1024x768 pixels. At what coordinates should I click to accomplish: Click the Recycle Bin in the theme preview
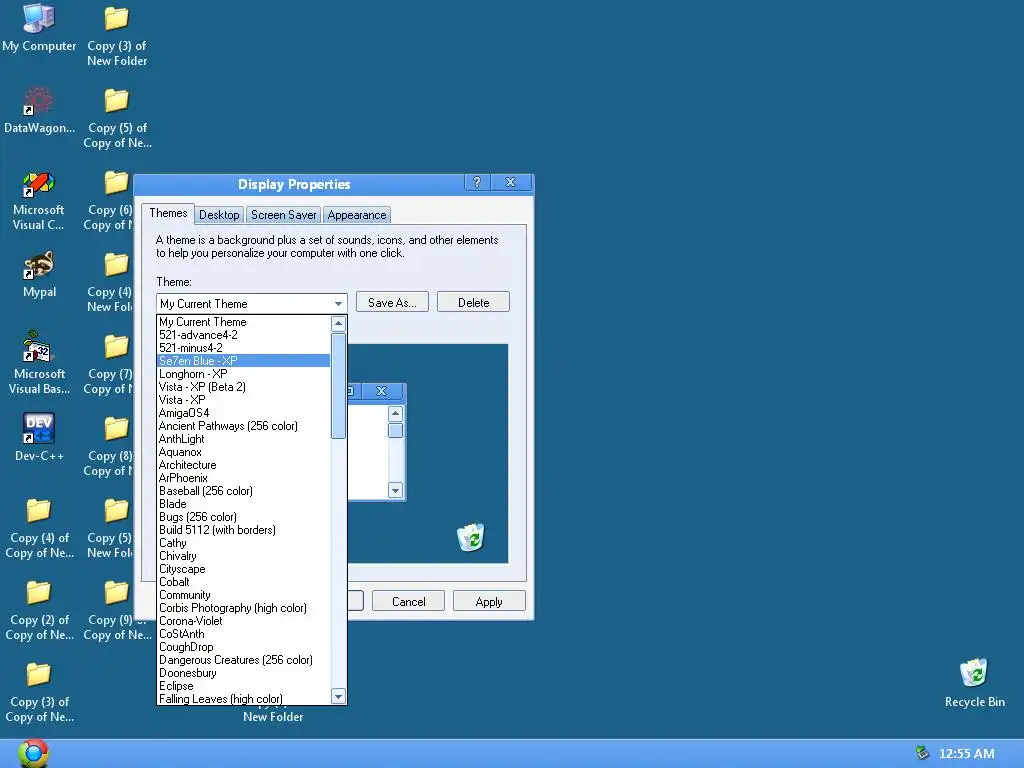coord(471,537)
